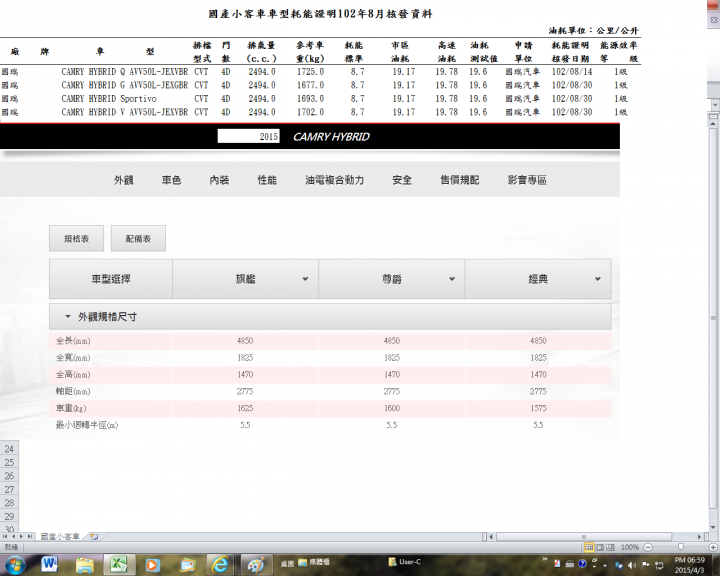Click the 配備表 button
Screen dimensions: 720x576
(x=138, y=238)
